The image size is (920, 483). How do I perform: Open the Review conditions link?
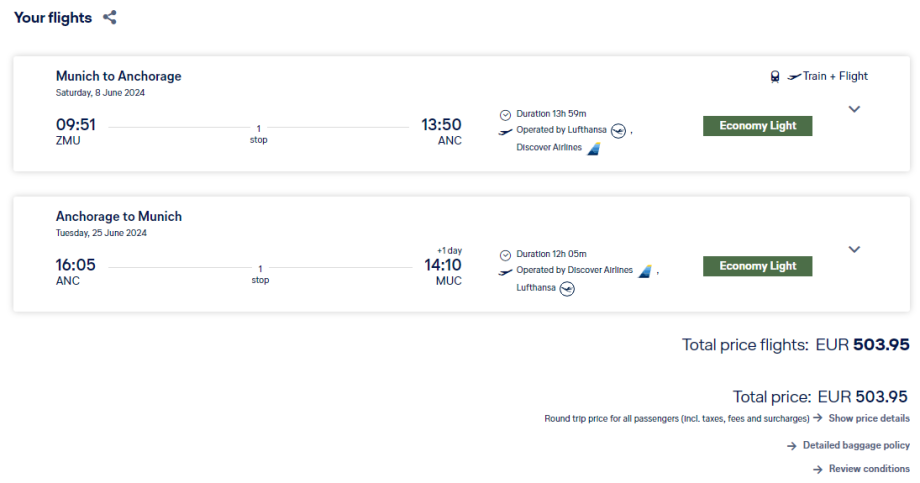pos(869,469)
